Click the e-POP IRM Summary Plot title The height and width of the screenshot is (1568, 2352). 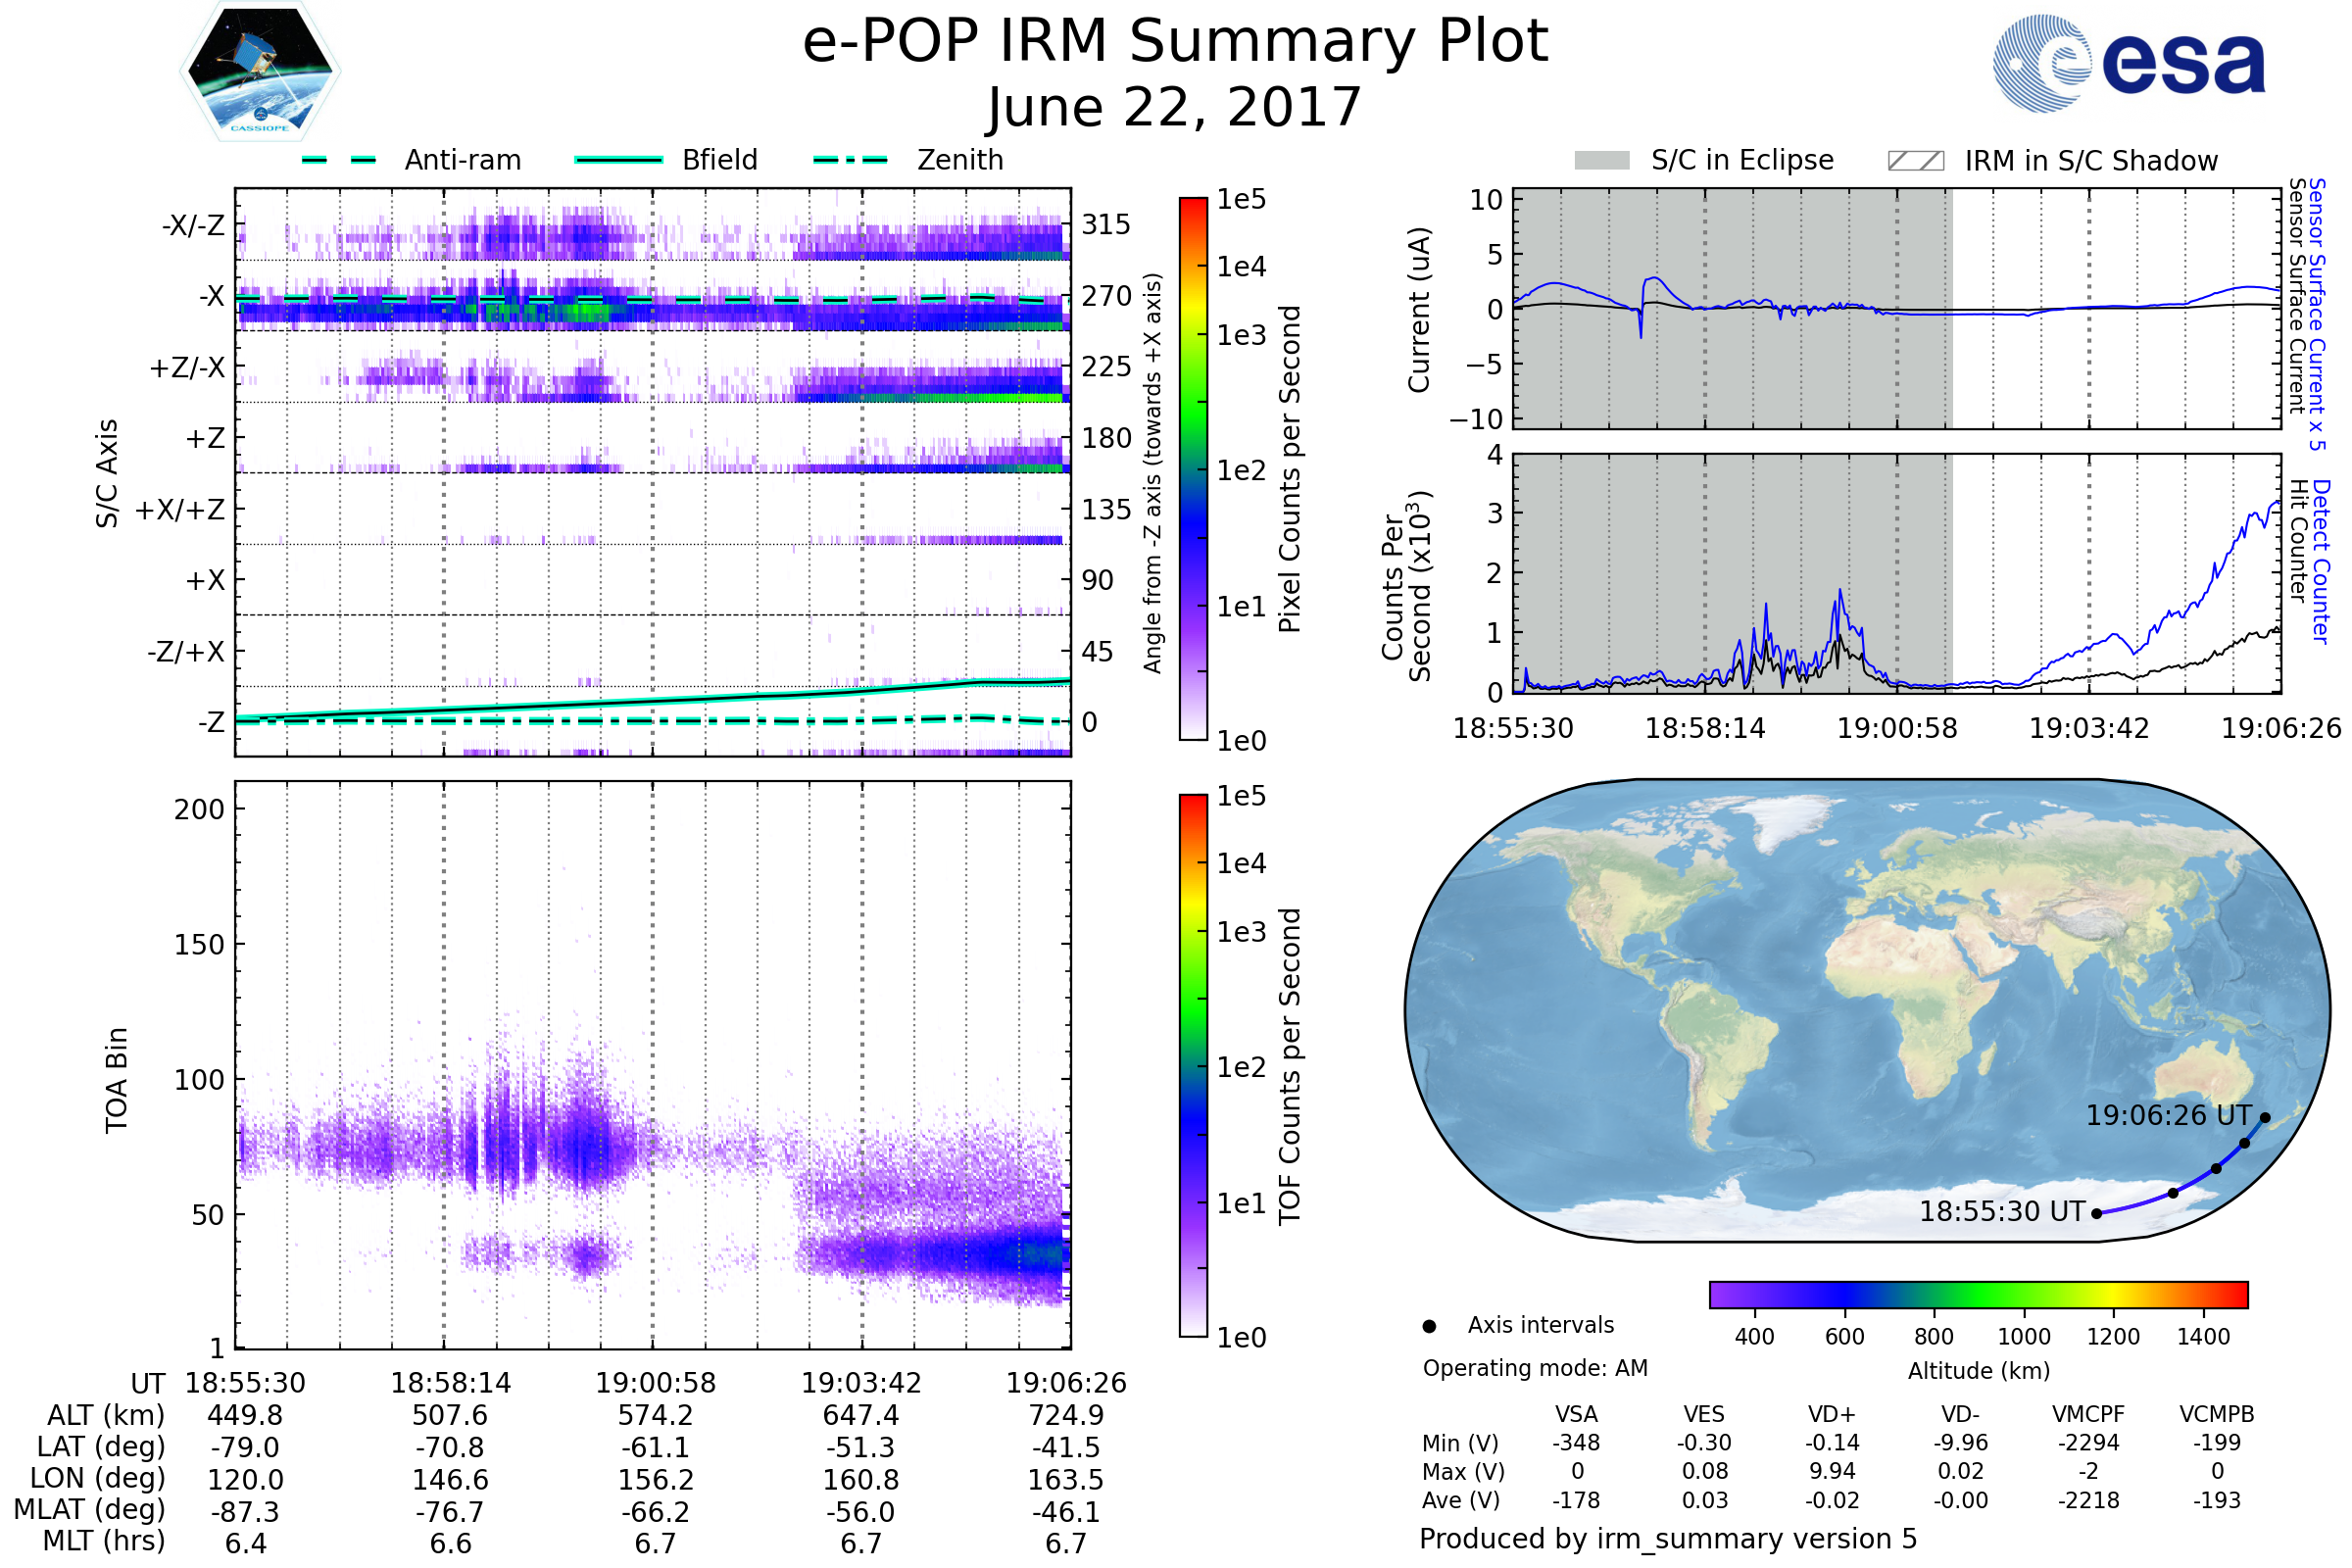1175,42
